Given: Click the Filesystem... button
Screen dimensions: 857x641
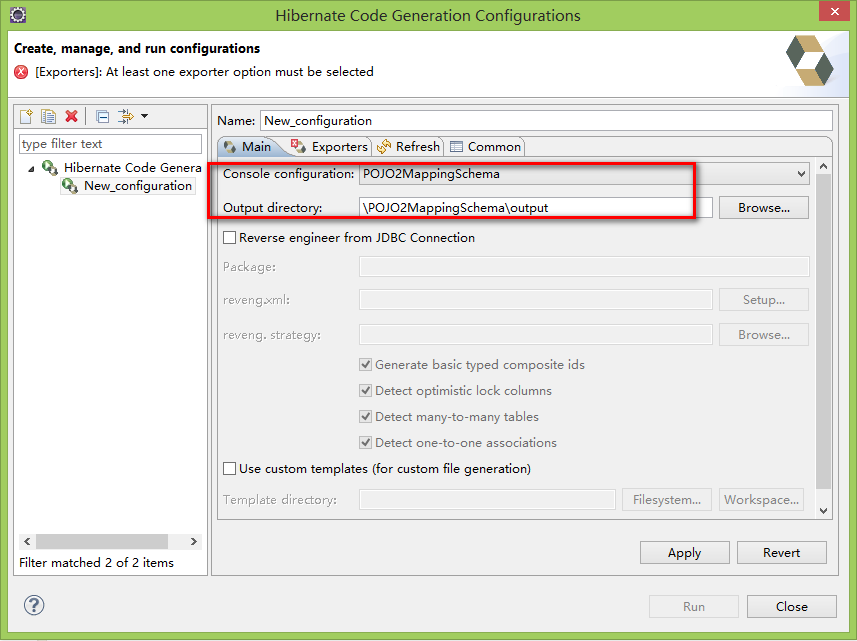Looking at the screenshot, I should pyautogui.click(x=667, y=499).
